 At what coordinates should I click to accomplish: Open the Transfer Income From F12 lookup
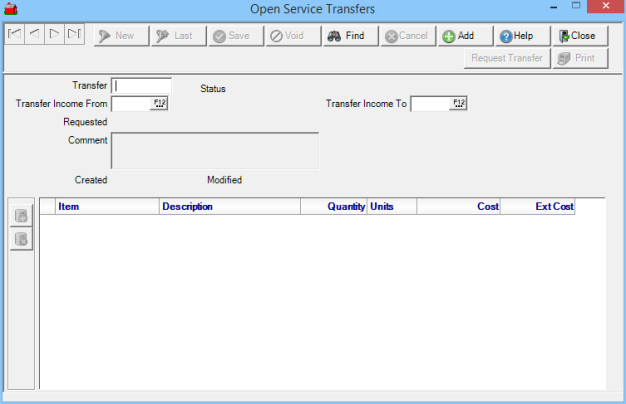pos(160,103)
